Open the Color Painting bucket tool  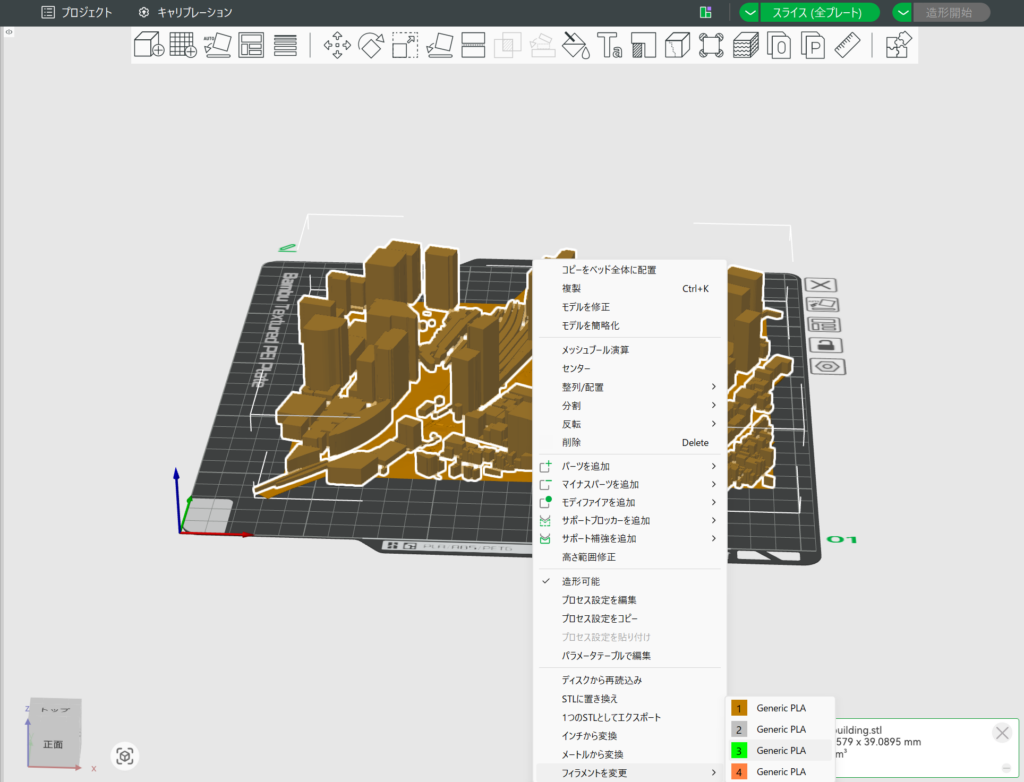(x=576, y=45)
